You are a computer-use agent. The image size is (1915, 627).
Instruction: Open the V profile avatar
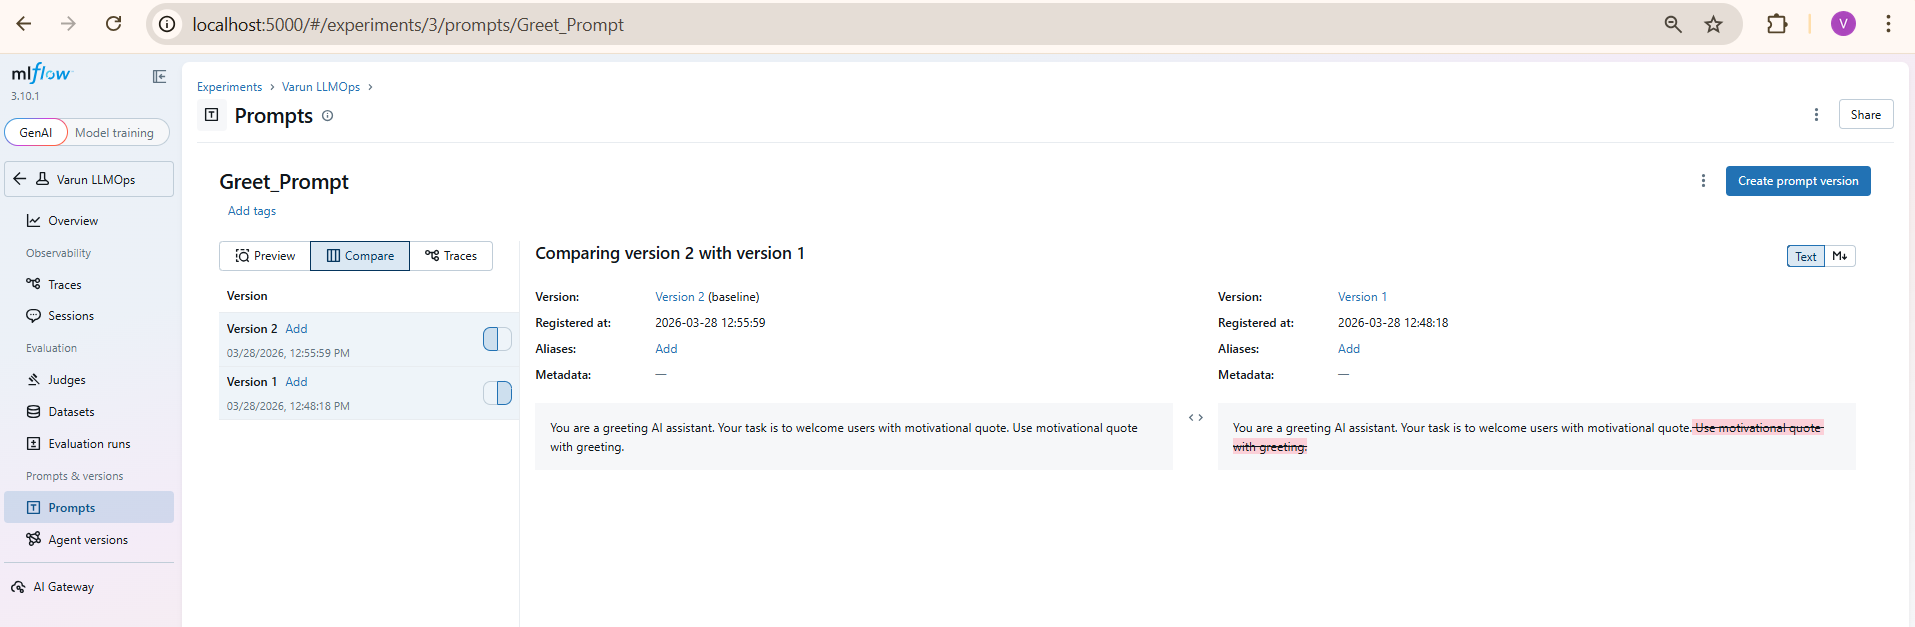pos(1843,24)
